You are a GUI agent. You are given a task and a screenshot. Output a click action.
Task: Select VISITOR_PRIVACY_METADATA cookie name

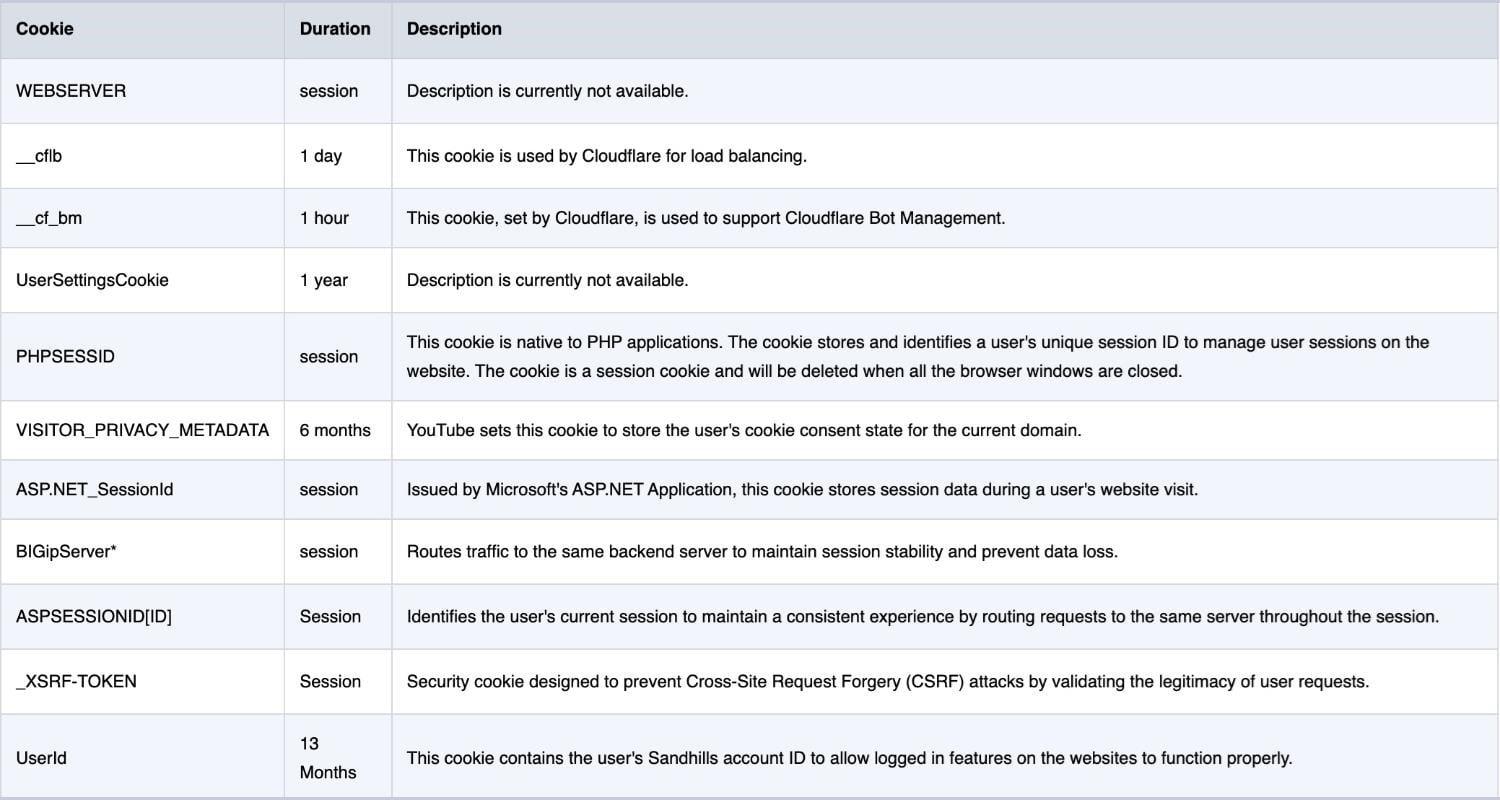coord(143,430)
